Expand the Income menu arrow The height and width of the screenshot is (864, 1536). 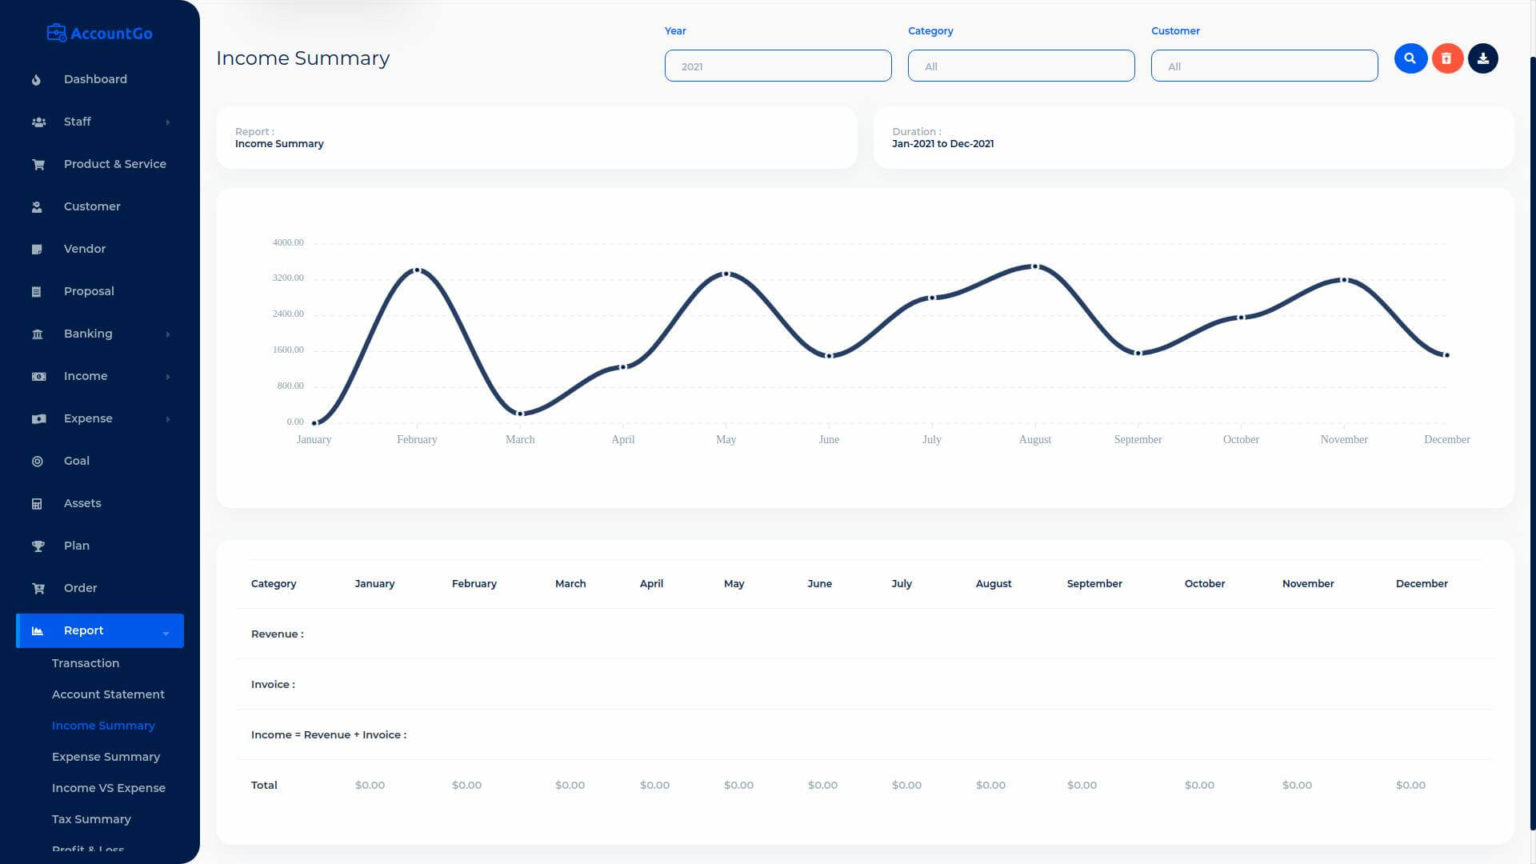point(167,376)
